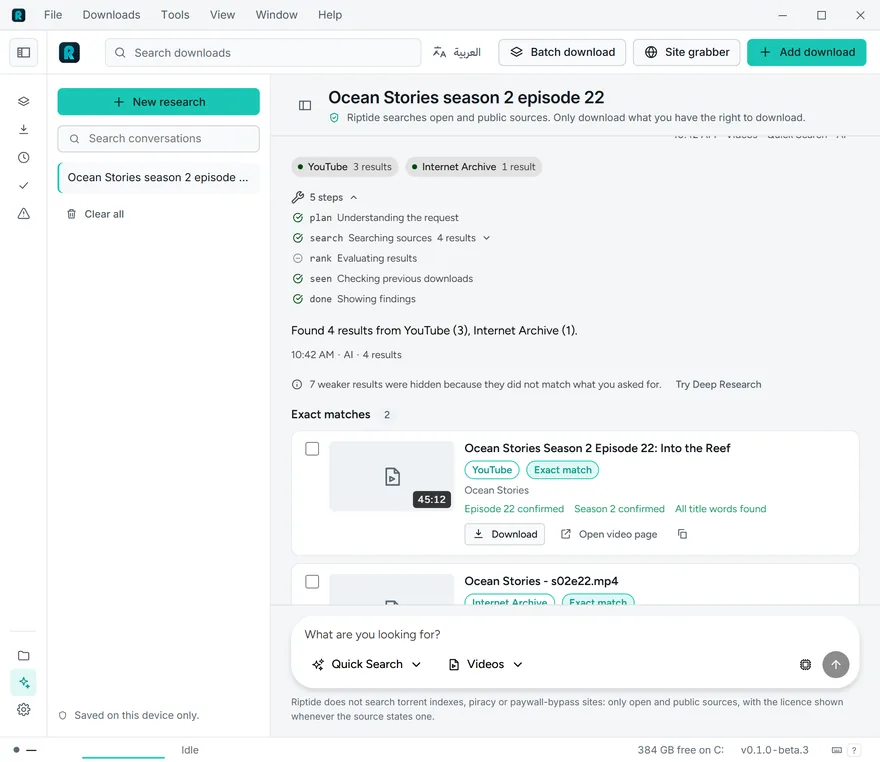Click the Into the Reef video thumbnail

391,476
